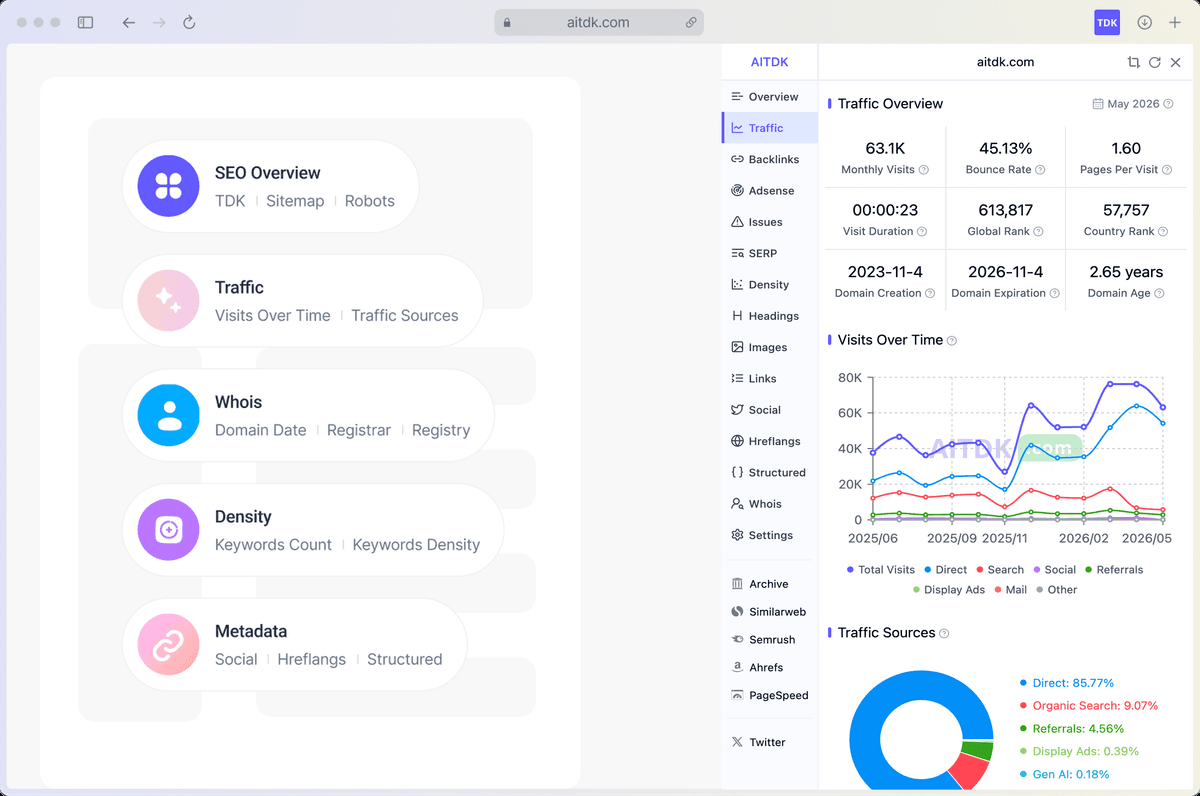Click Referrals 4.56% legend entry
The height and width of the screenshot is (796, 1200).
[1071, 729]
